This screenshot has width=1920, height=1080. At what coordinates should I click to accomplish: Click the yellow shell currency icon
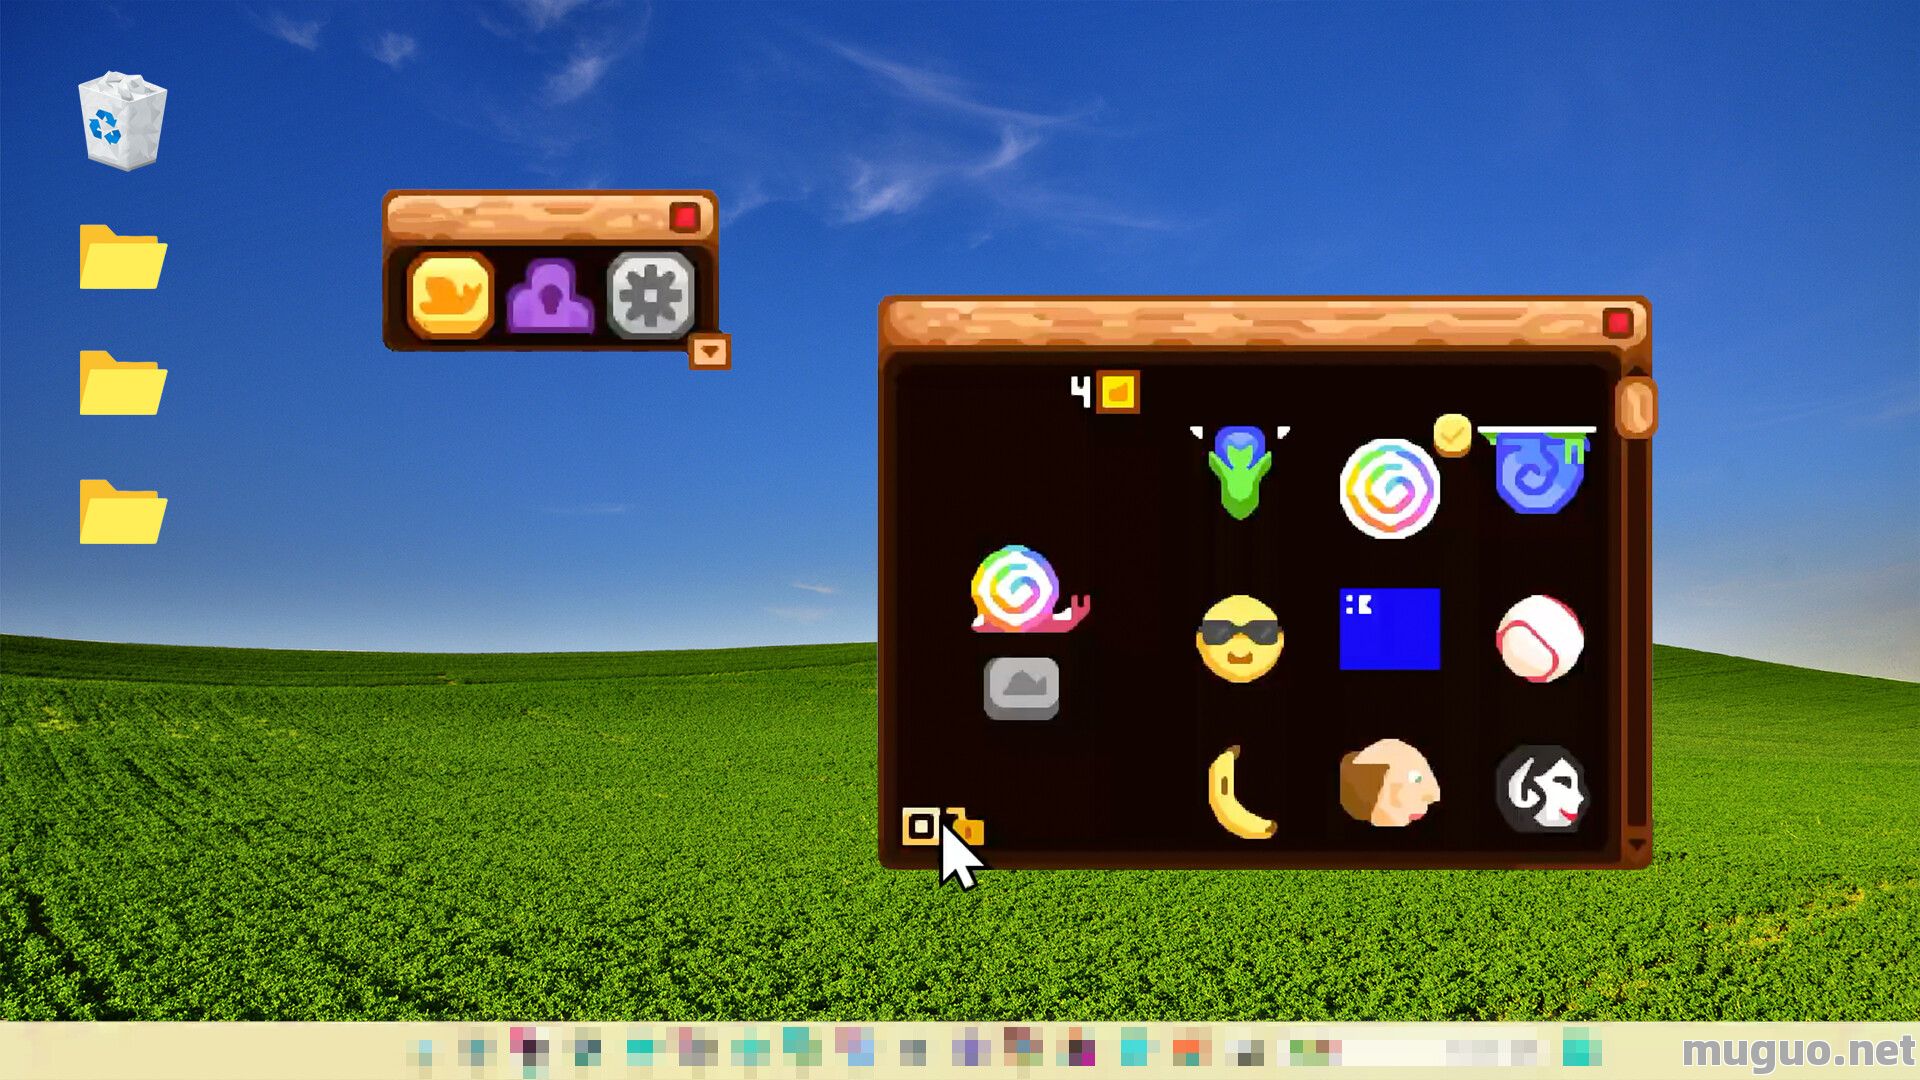click(1118, 392)
